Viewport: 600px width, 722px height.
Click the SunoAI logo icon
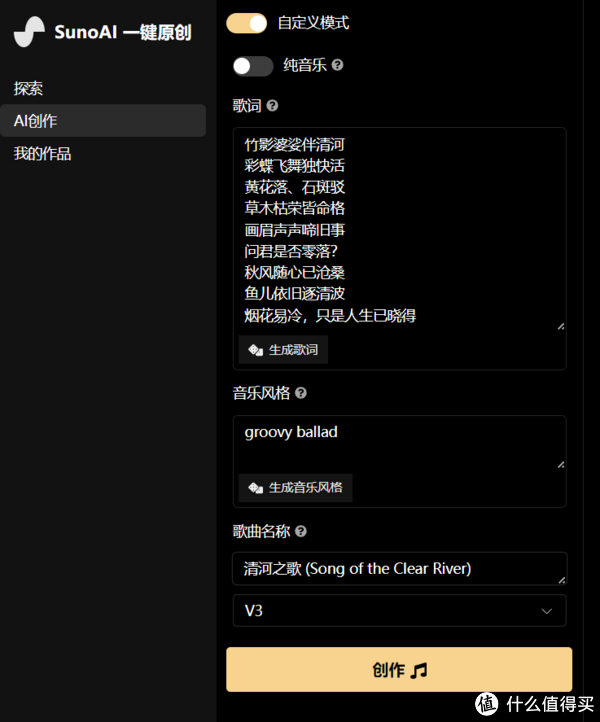[30, 32]
